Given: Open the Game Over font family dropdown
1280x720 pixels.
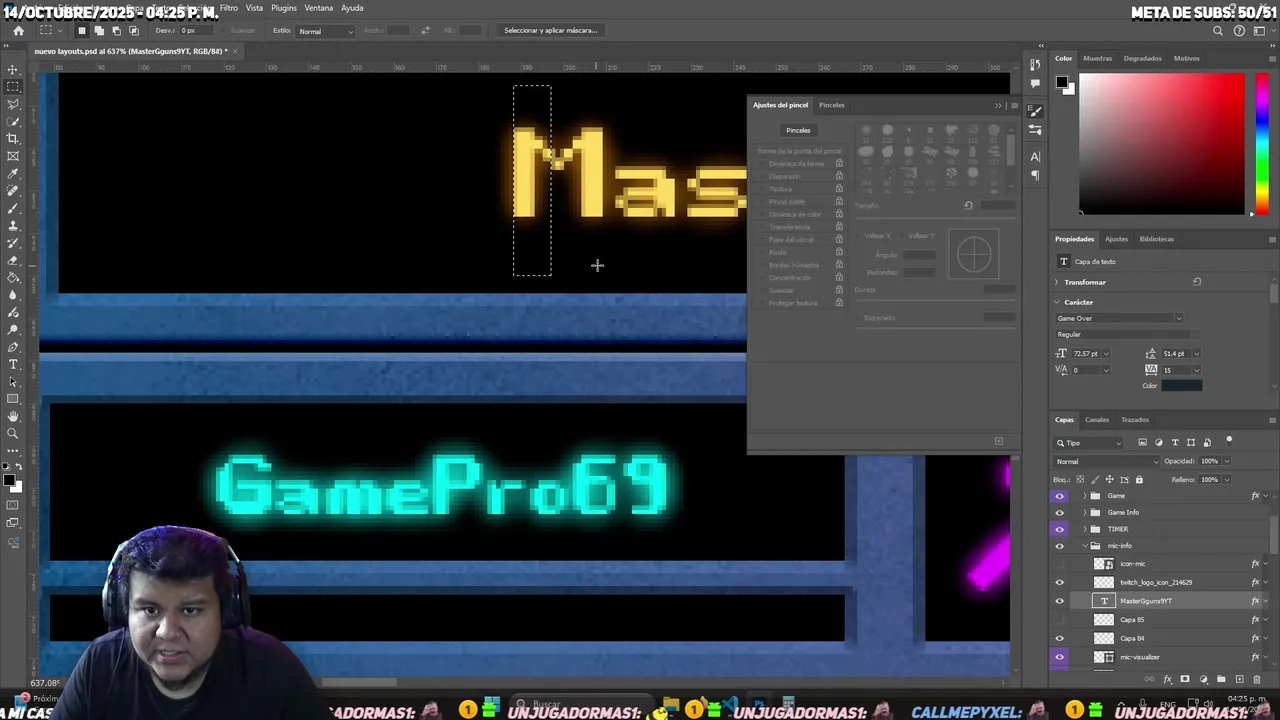Looking at the screenshot, I should pyautogui.click(x=1119, y=318).
